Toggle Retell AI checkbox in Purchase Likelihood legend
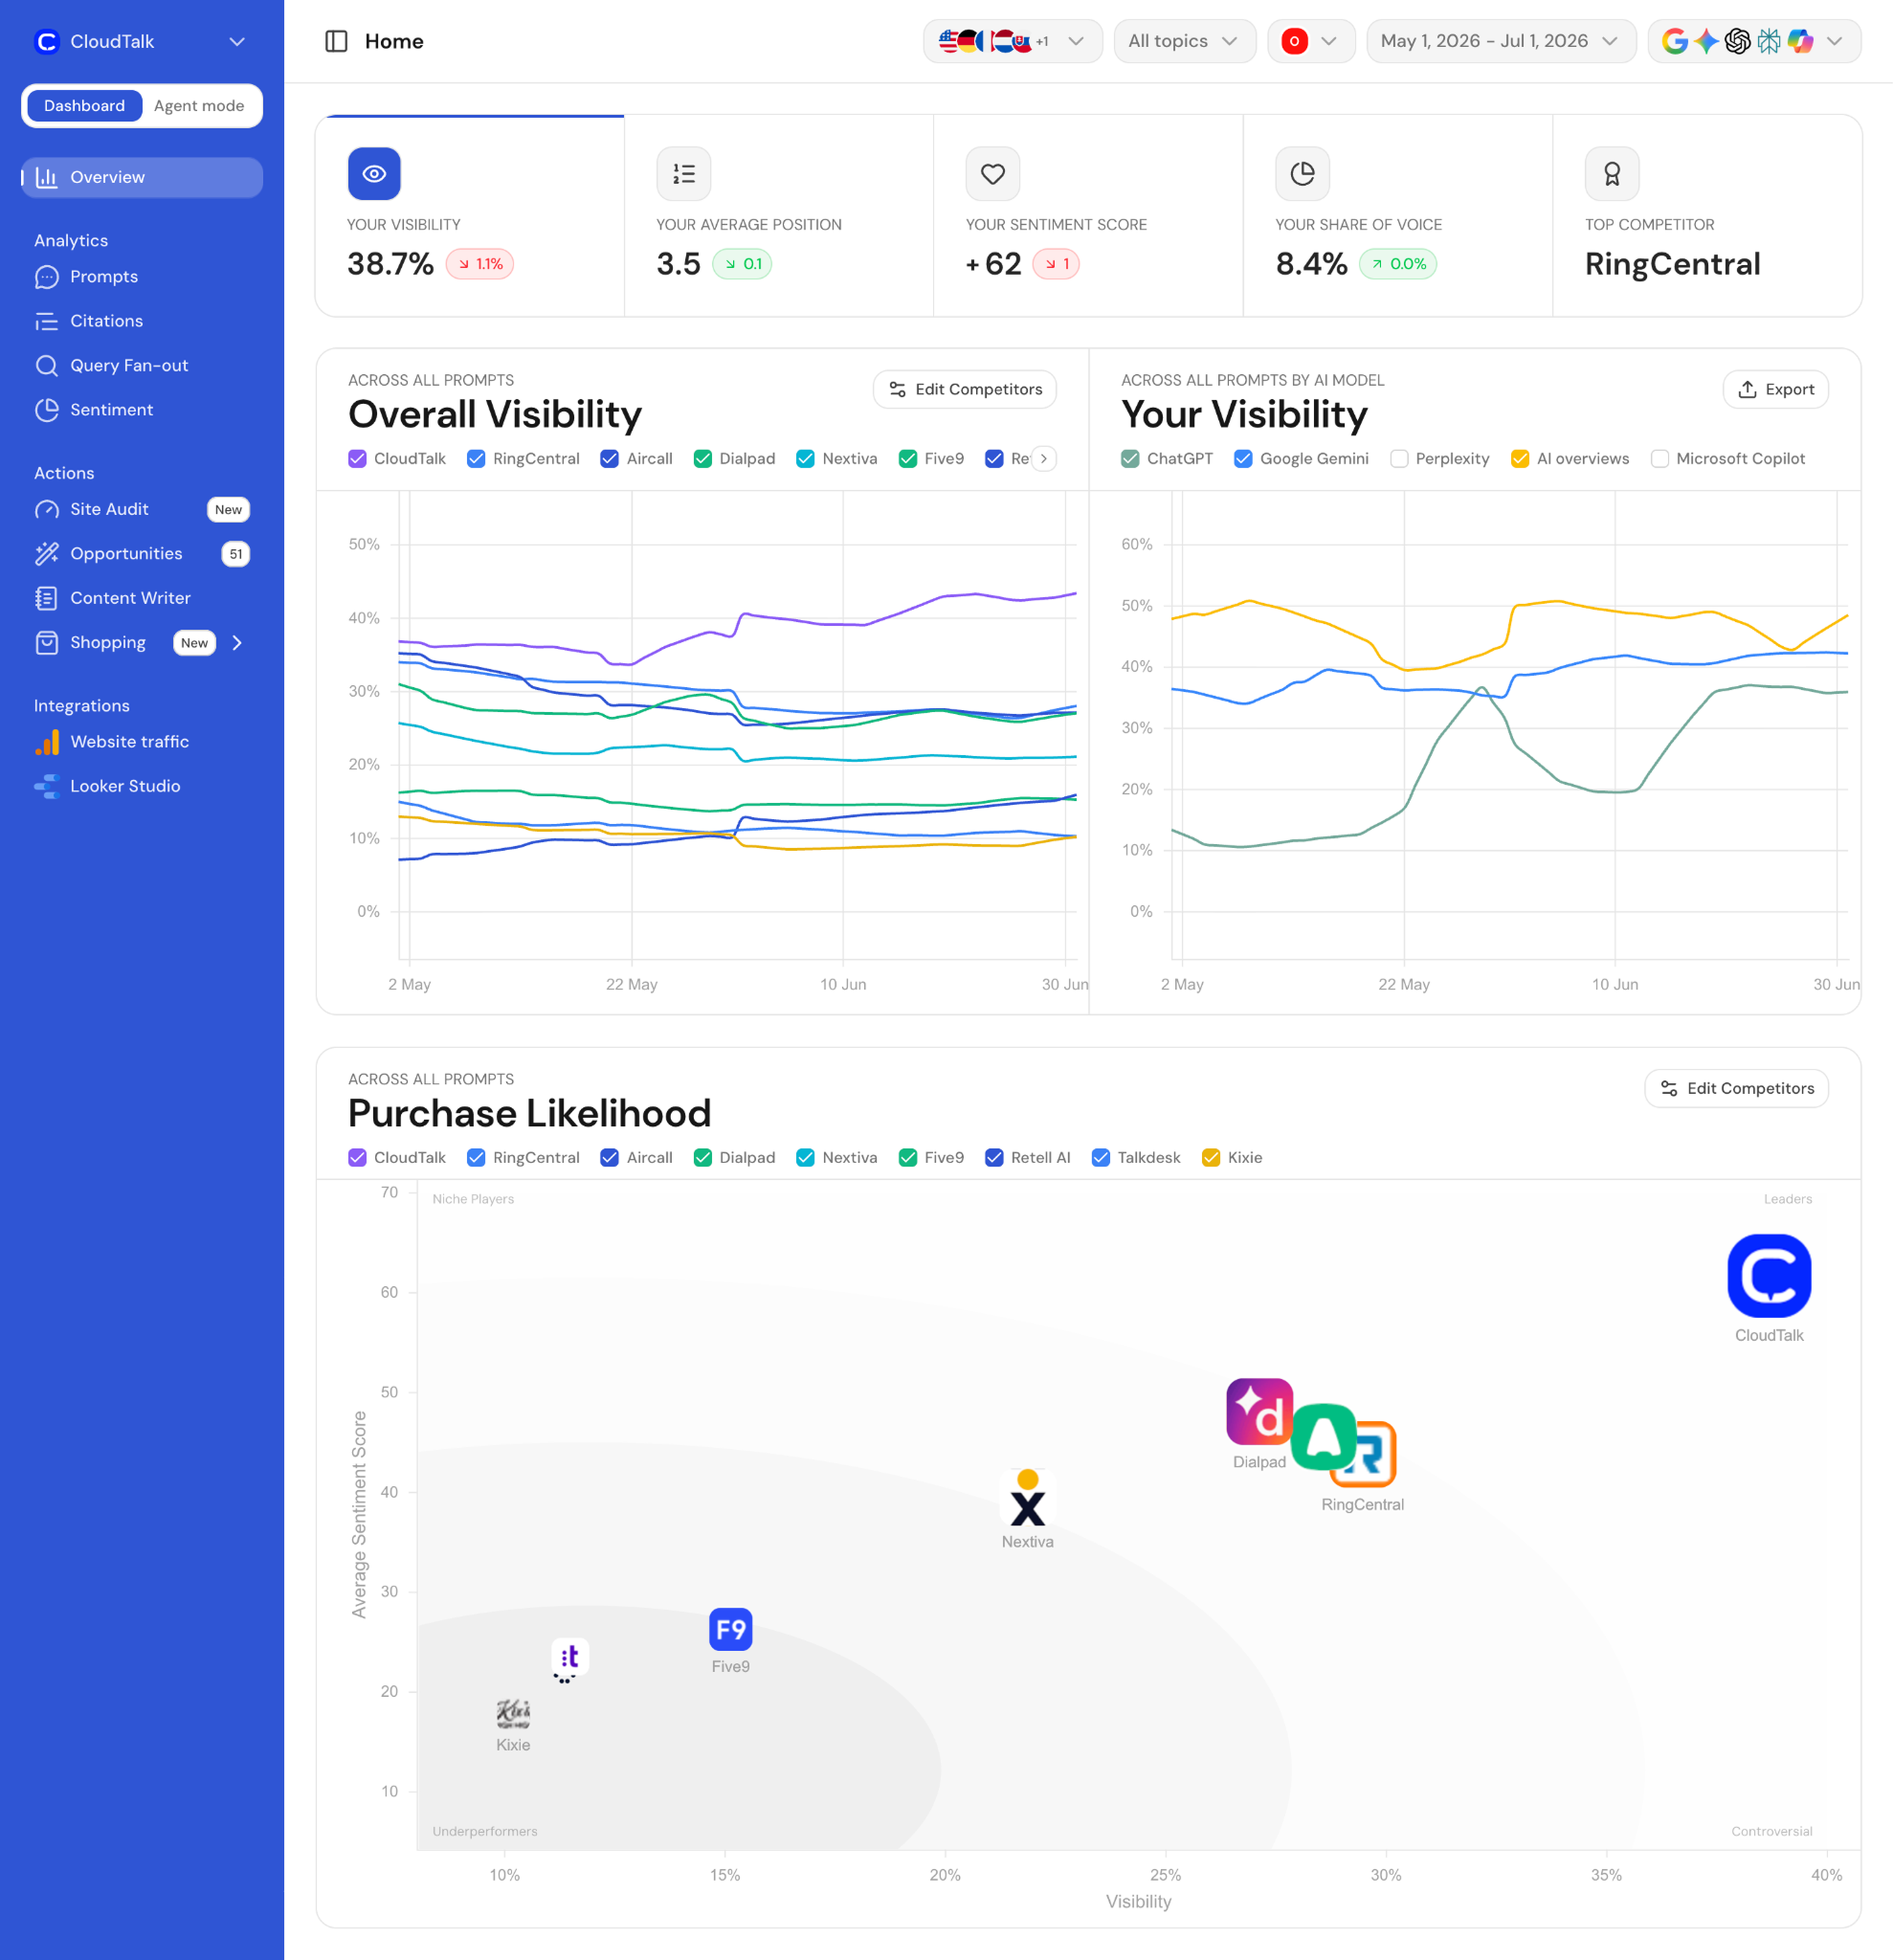This screenshot has height=1960, width=1893. tap(994, 1158)
